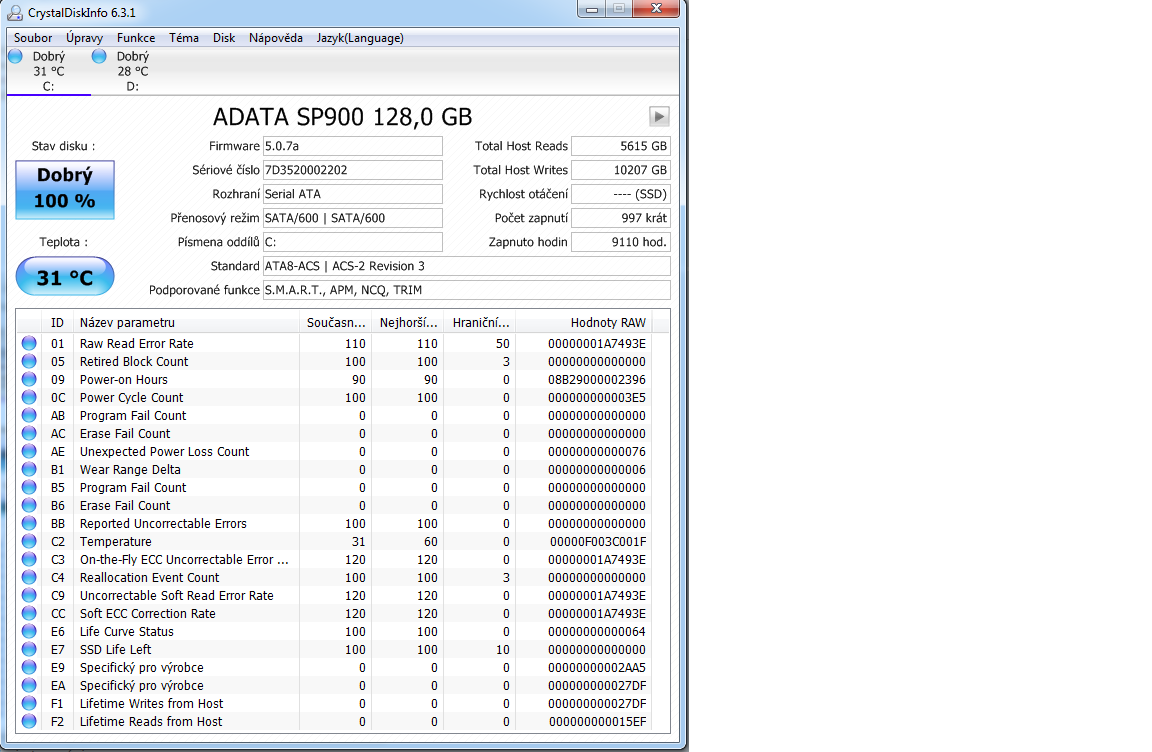Click the Dobrý 100 % health status button
The width and height of the screenshot is (1152, 752).
point(65,189)
